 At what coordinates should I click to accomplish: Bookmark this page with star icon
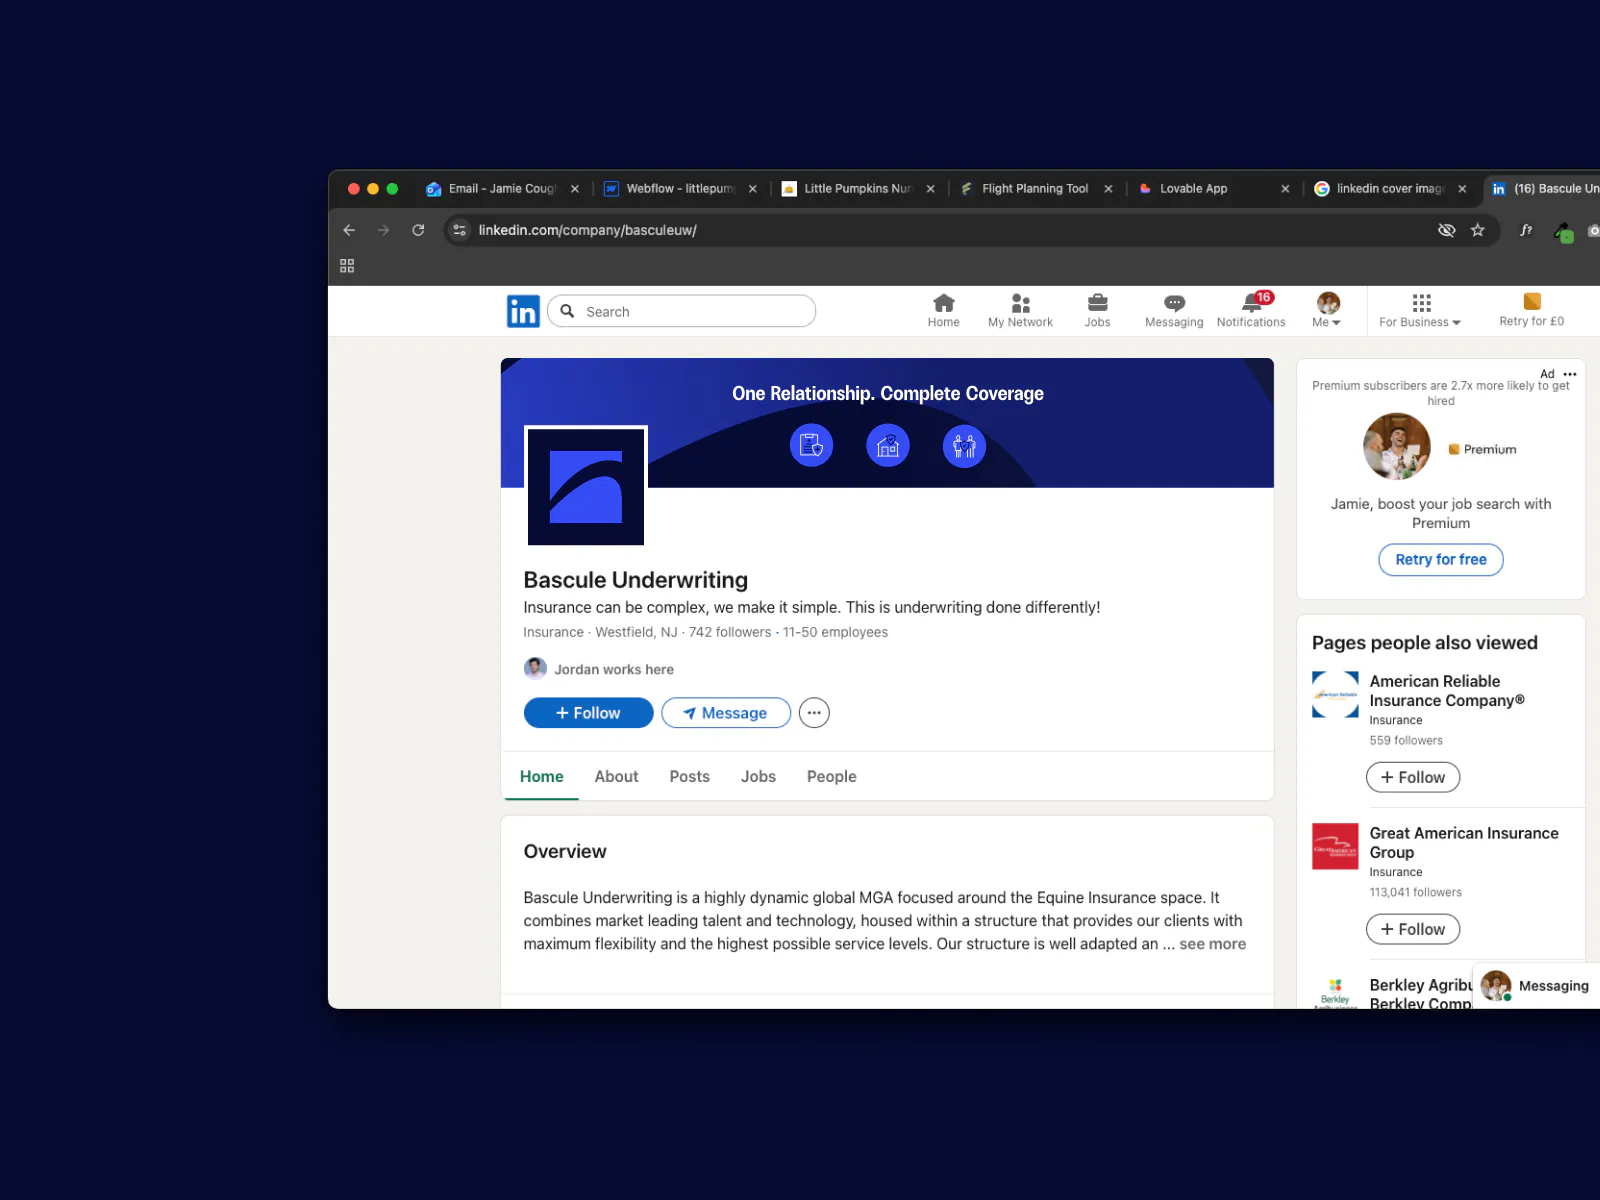coord(1478,230)
